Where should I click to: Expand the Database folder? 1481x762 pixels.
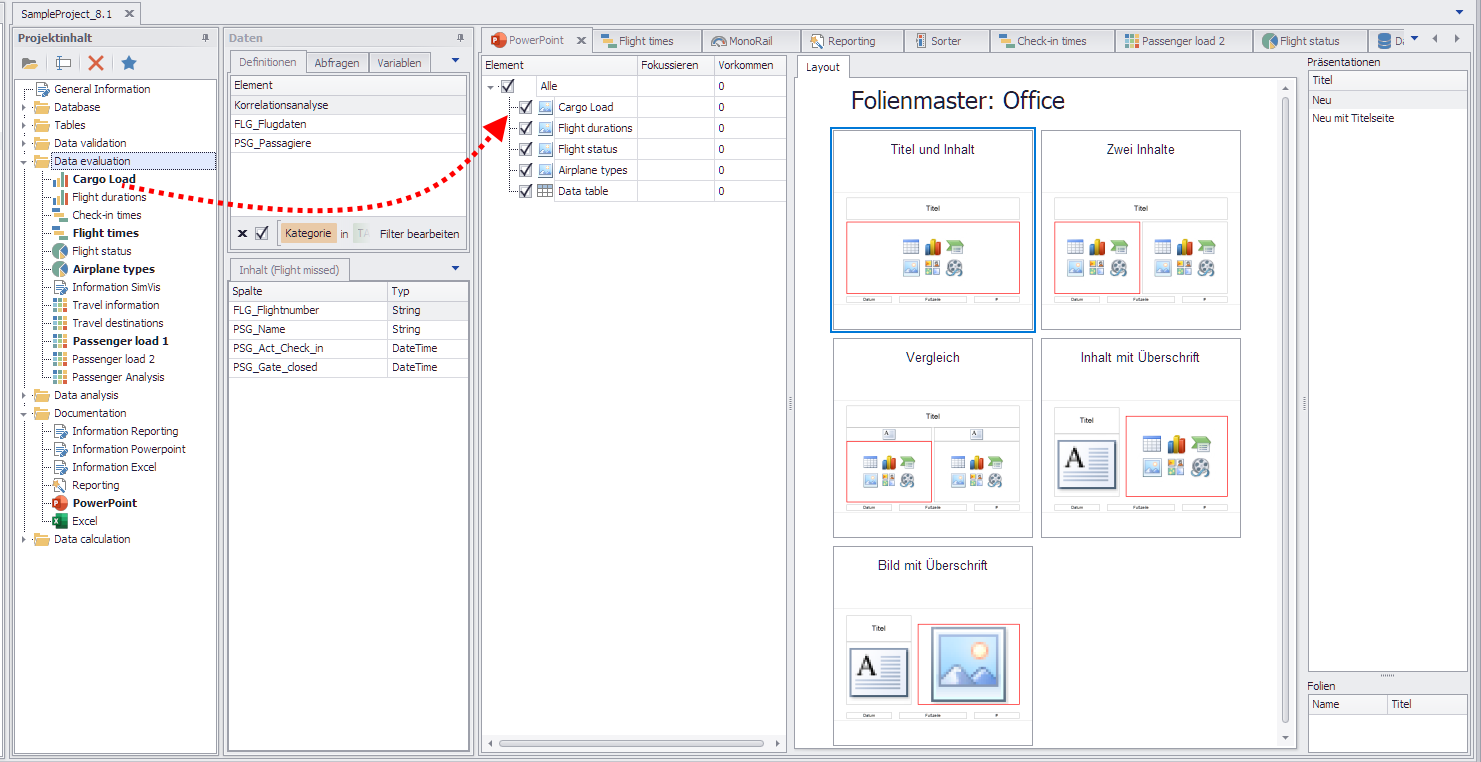click(x=24, y=107)
